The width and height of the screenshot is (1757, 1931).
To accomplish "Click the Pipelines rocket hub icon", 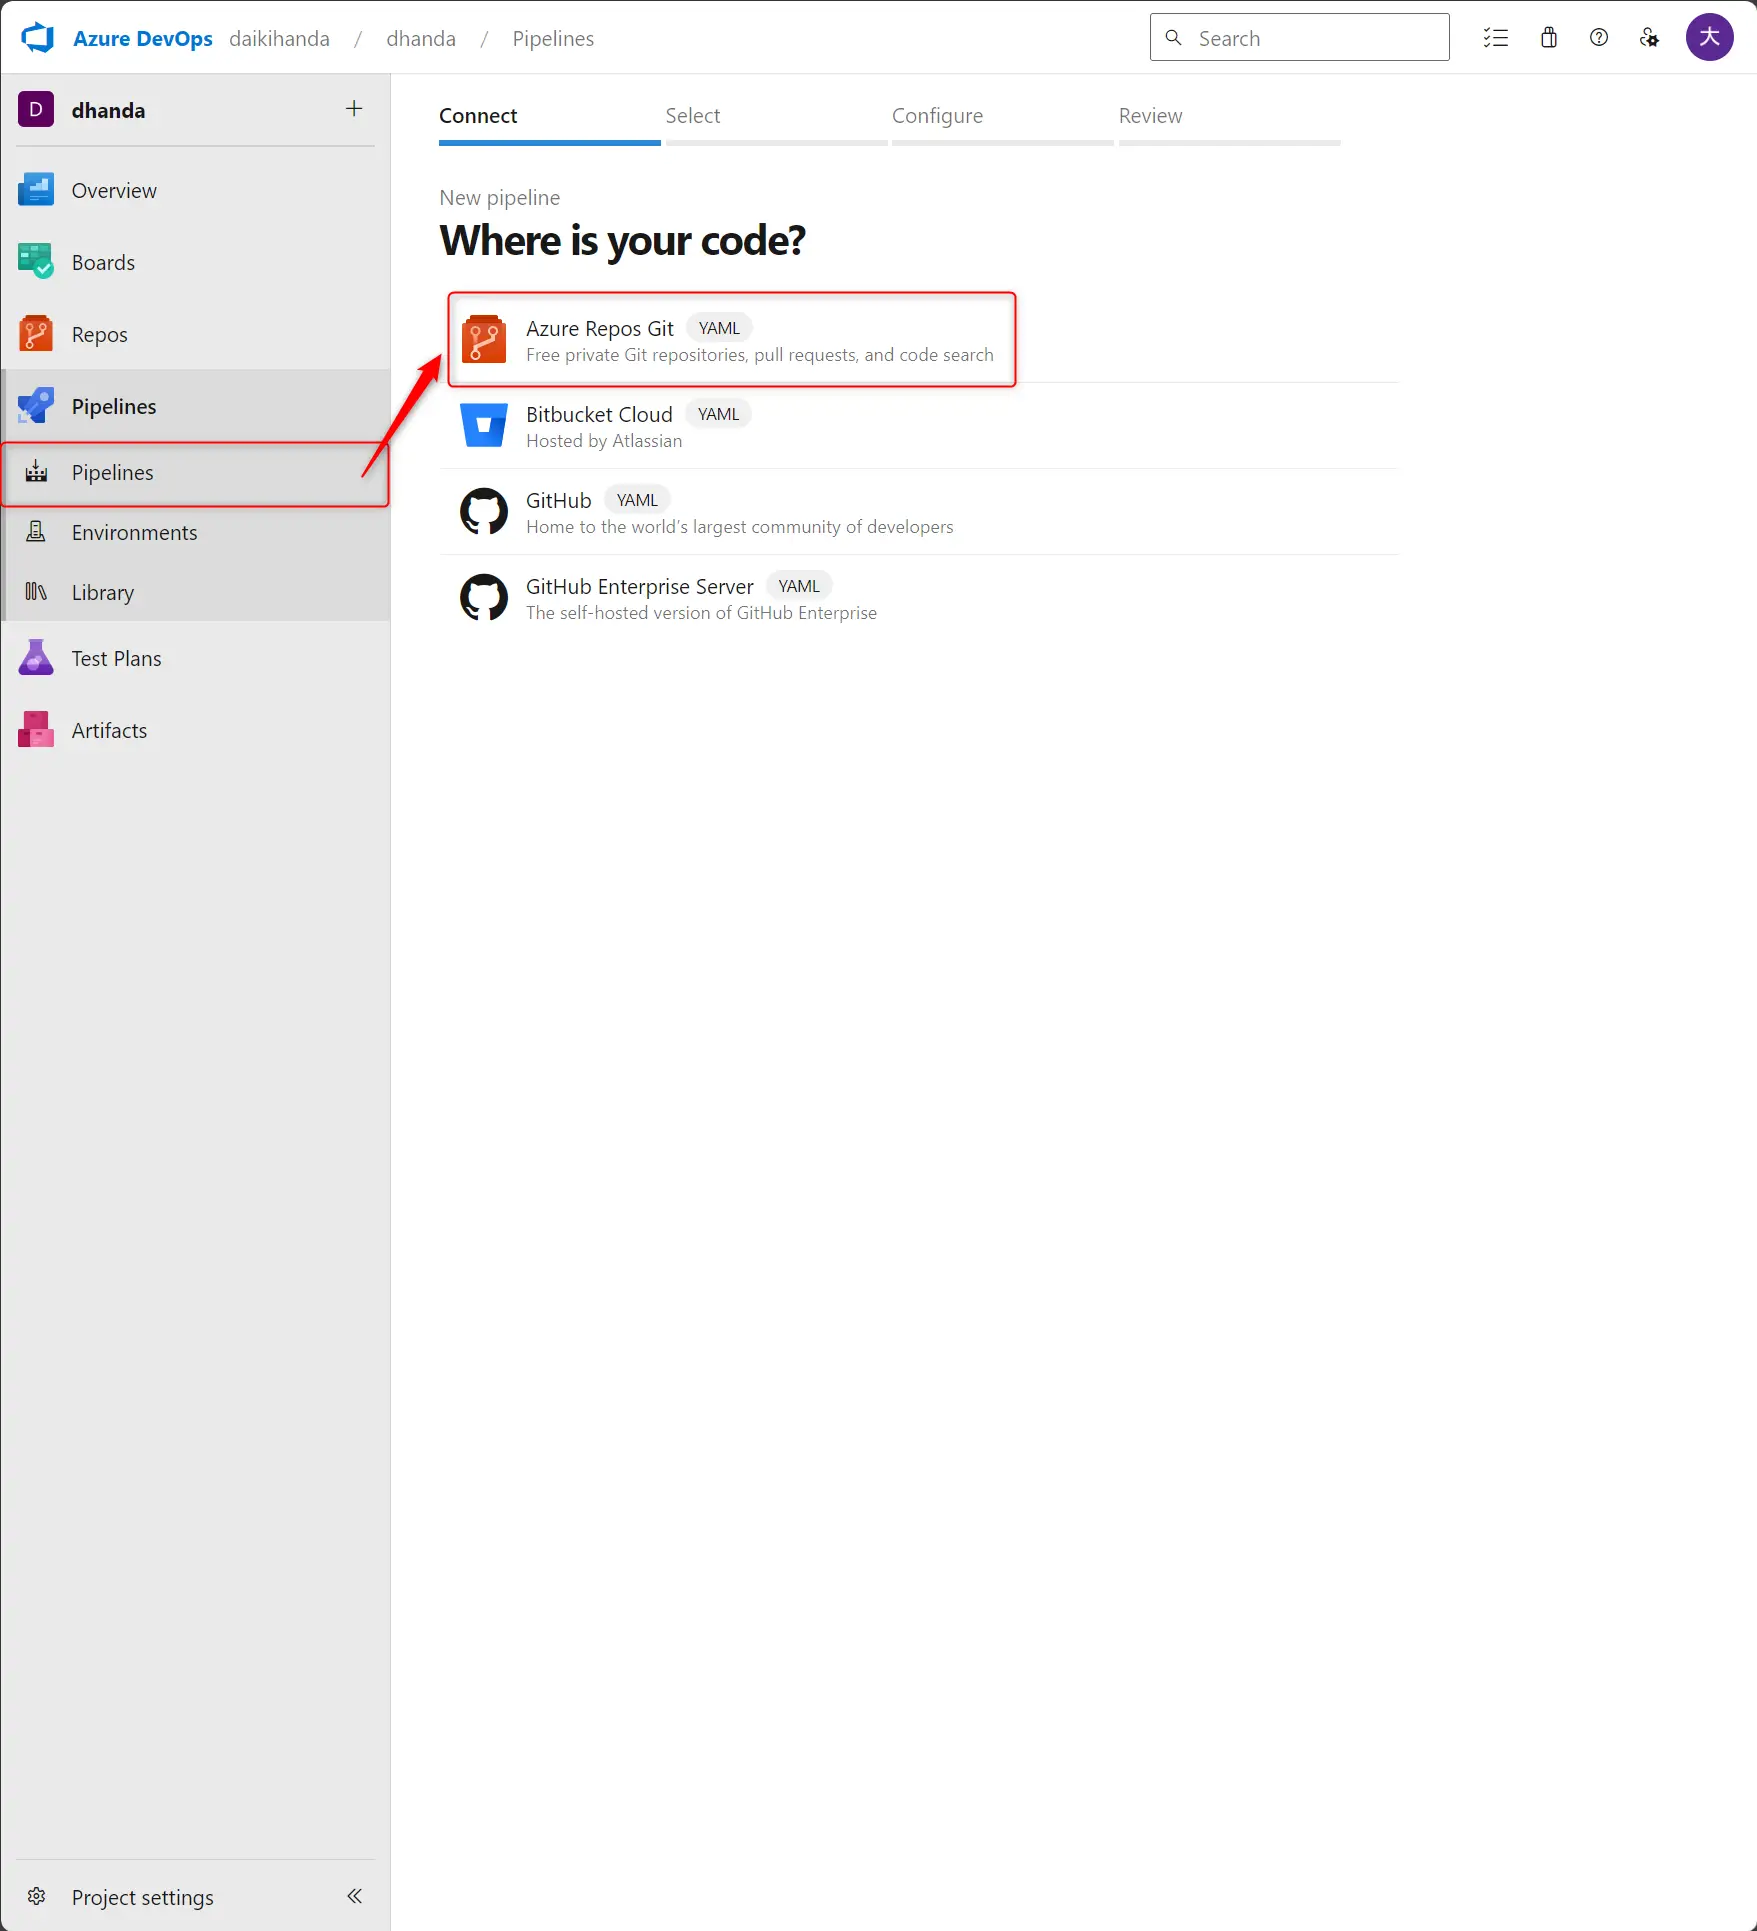I will (36, 406).
